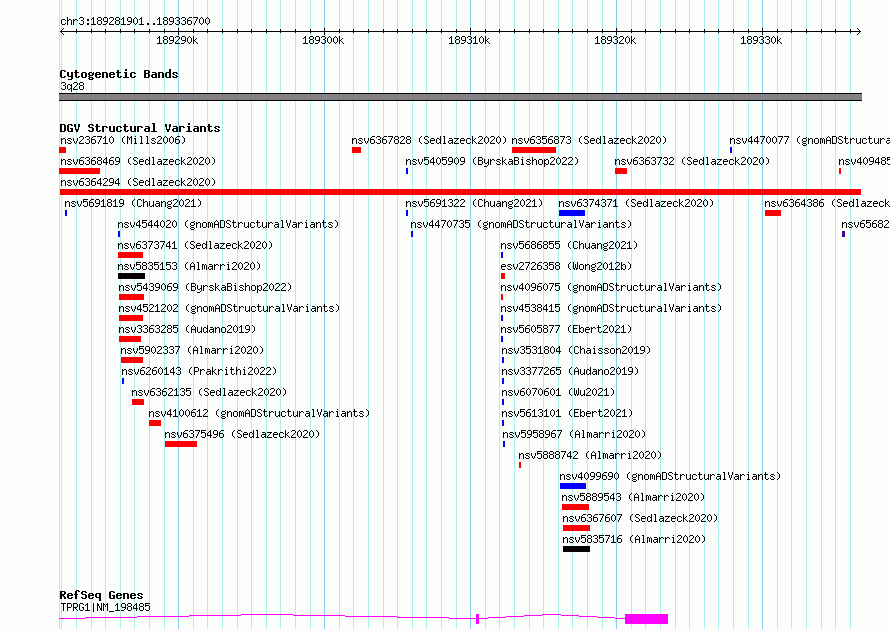Click the 189320k ruler tick label
Image resolution: width=890 pixels, height=629 pixels.
click(x=615, y=40)
